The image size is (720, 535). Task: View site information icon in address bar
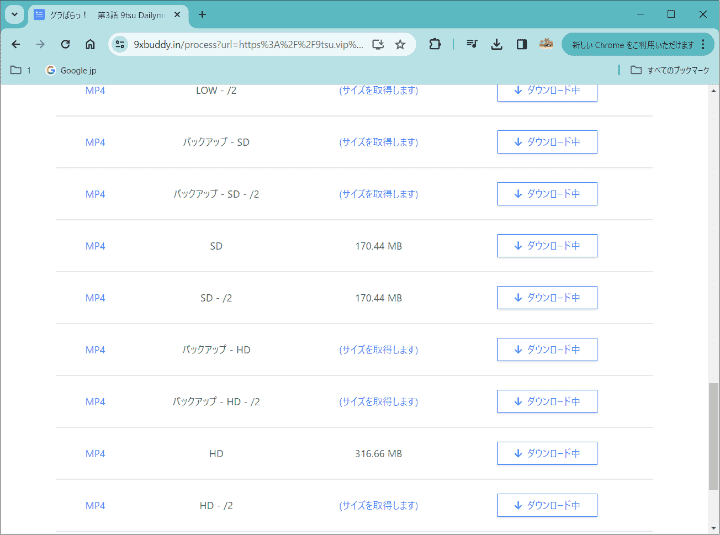(x=120, y=44)
